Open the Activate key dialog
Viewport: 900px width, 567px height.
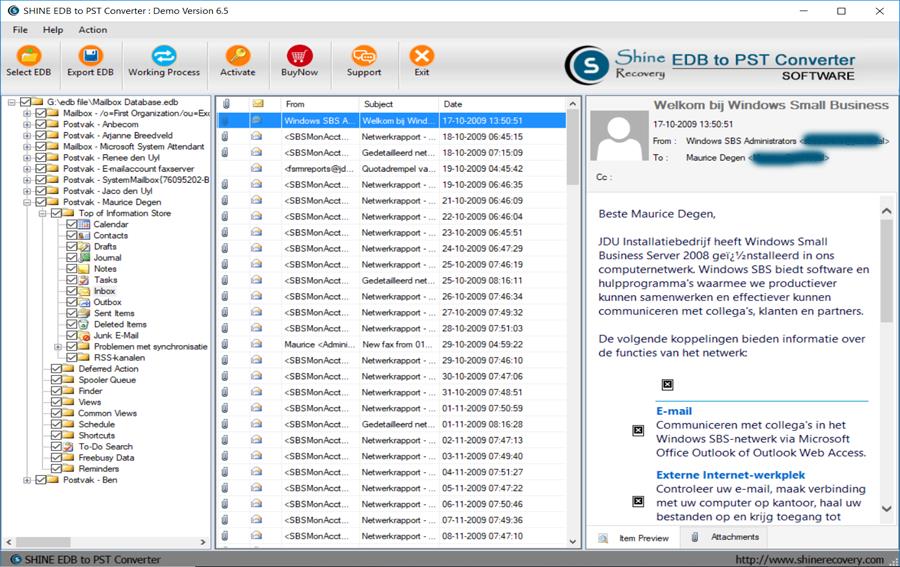coord(238,61)
